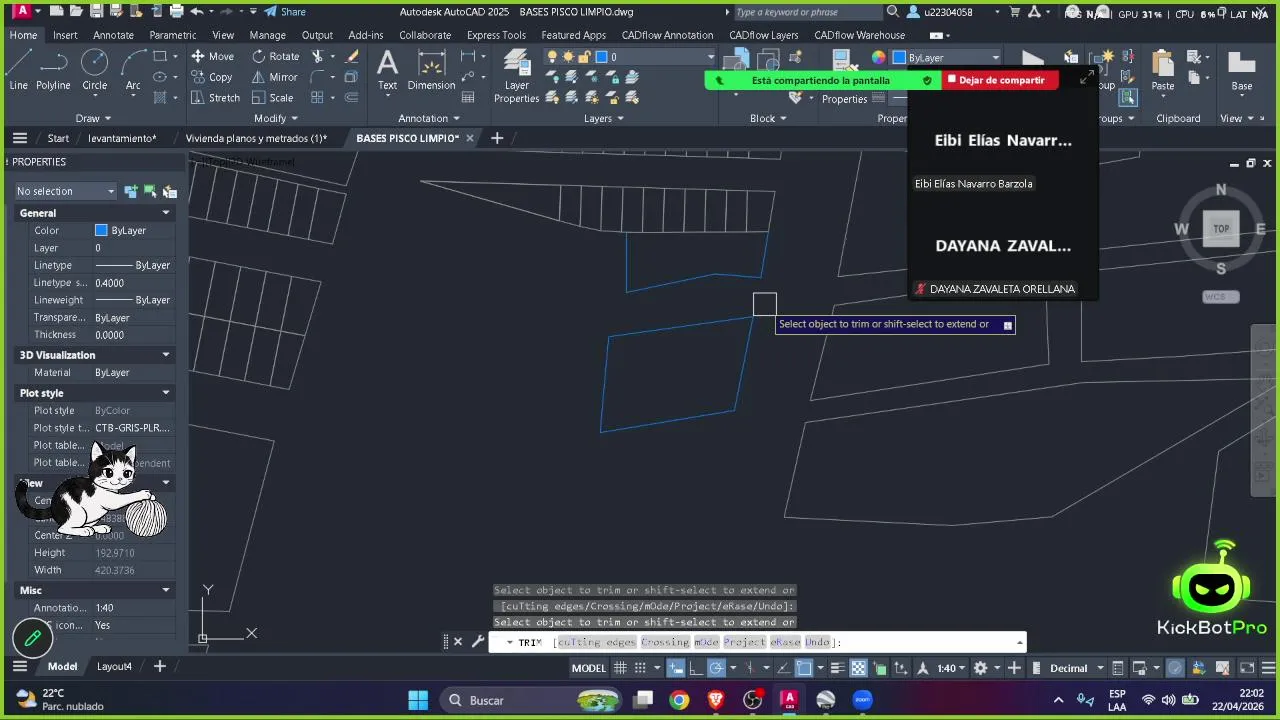
Task: Open the status bar Customization menu
Action: tap(1267, 668)
